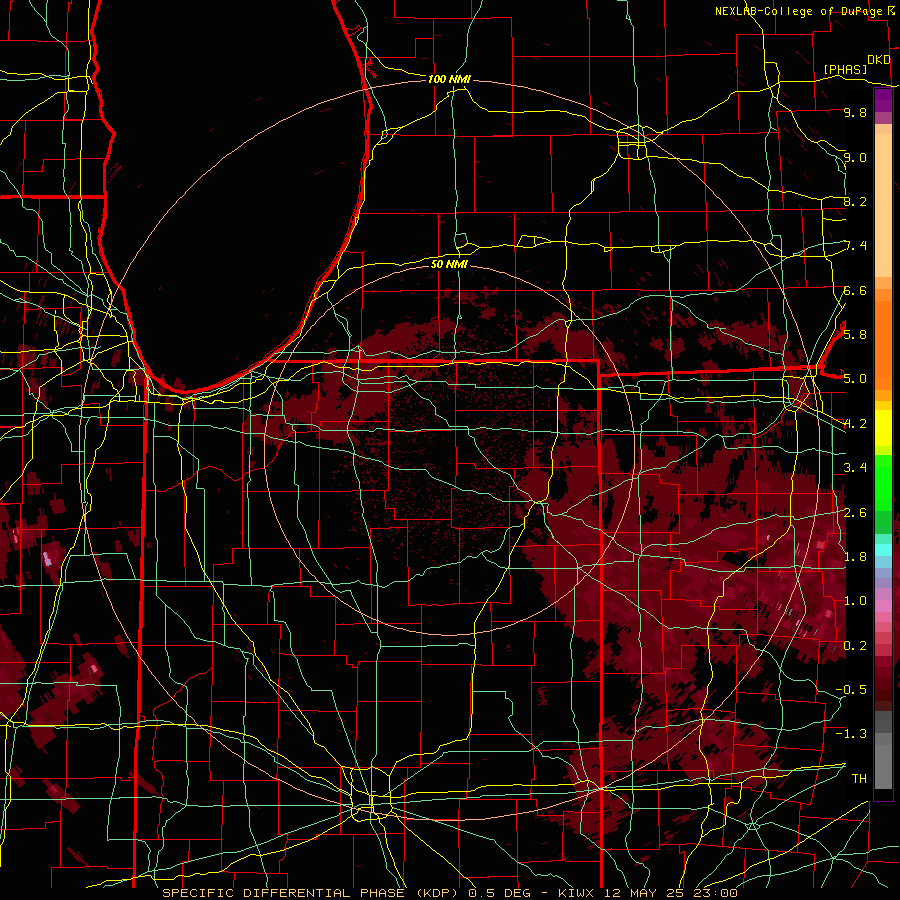Click the 1.0 value on the scale
Viewport: 900px width, 900px height.
(x=855, y=601)
